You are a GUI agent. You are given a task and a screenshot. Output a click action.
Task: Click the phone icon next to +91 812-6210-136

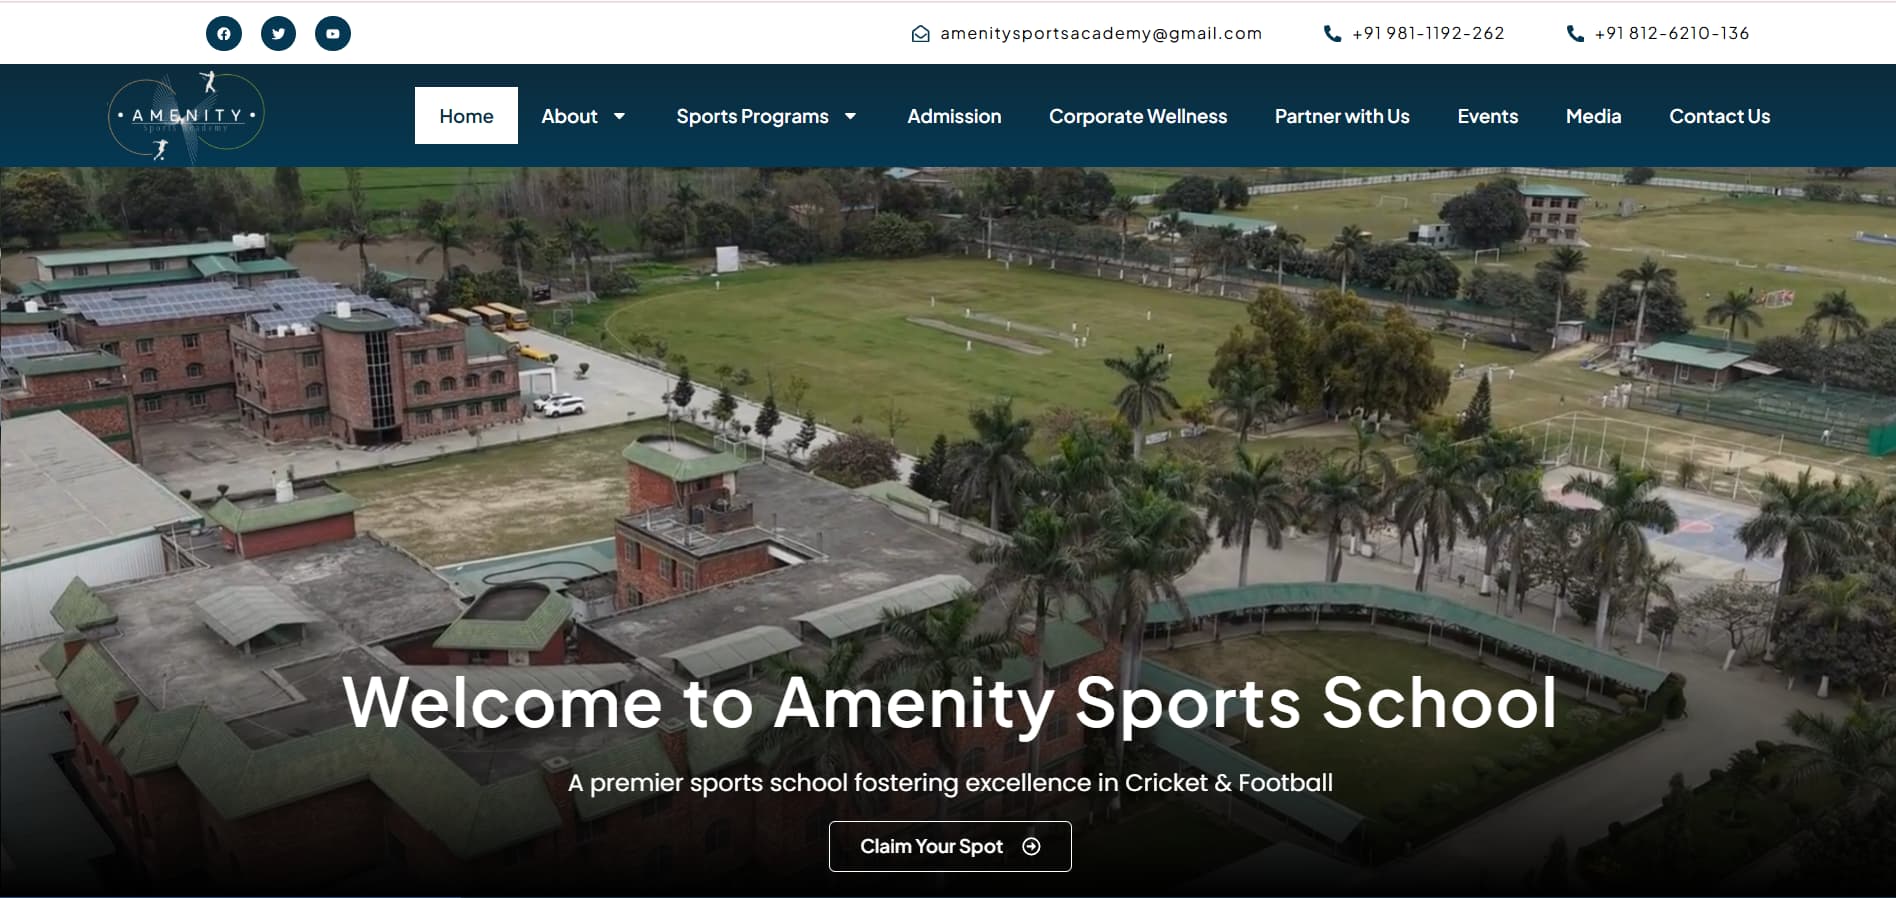pos(1575,34)
